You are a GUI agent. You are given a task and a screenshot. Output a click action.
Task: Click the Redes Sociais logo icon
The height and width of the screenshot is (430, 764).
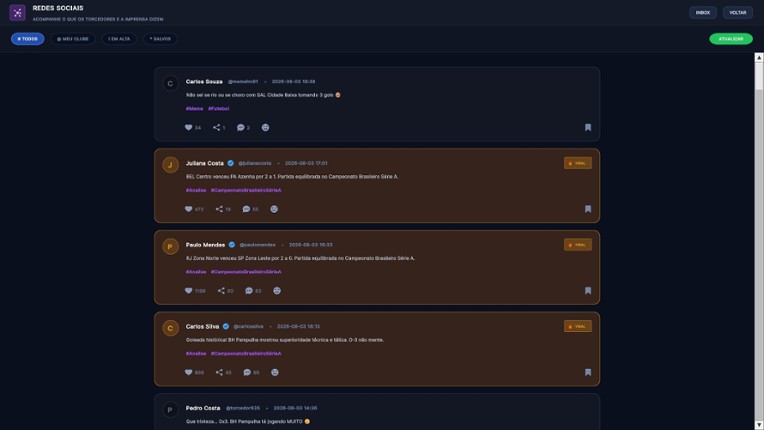tap(18, 13)
